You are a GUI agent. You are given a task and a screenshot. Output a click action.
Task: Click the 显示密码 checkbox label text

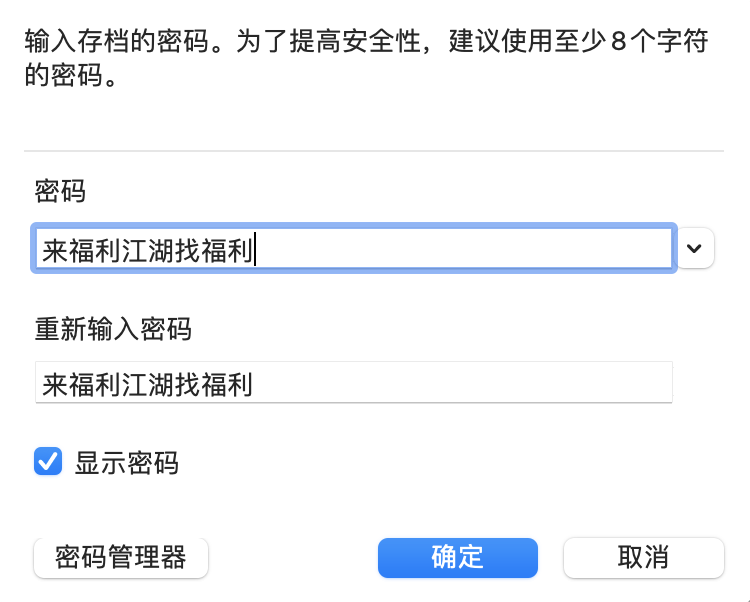click(x=126, y=463)
